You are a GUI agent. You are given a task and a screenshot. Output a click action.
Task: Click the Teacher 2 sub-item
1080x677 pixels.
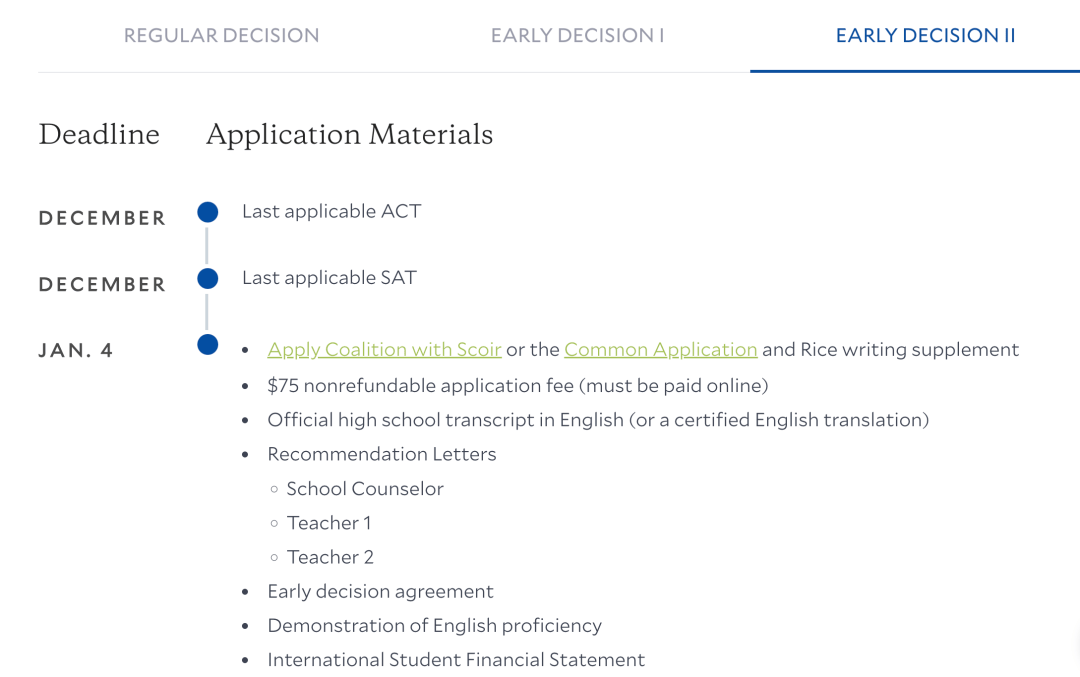click(x=329, y=557)
